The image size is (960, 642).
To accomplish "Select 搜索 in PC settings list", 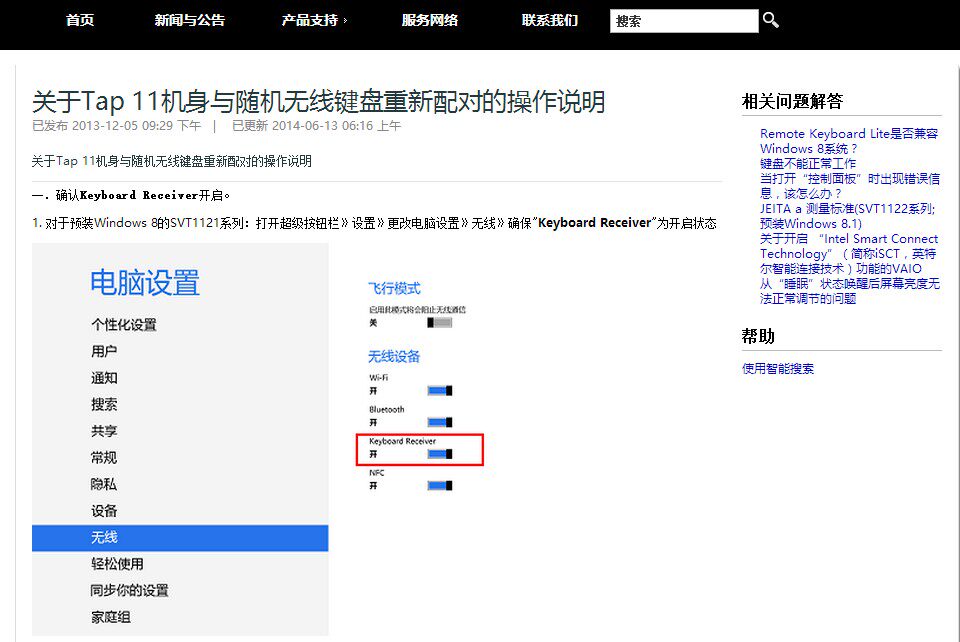I will click(103, 404).
